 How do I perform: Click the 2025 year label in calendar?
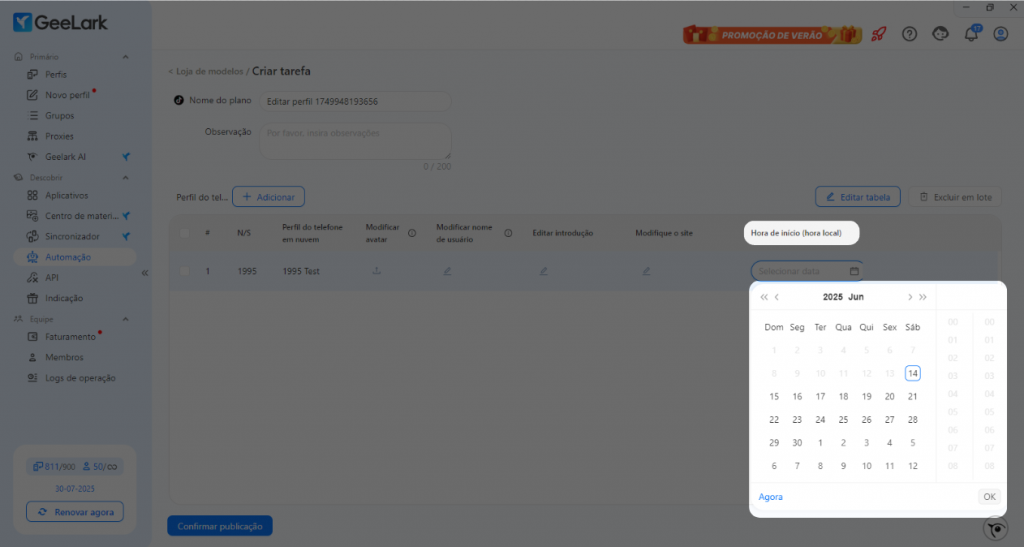(x=833, y=297)
